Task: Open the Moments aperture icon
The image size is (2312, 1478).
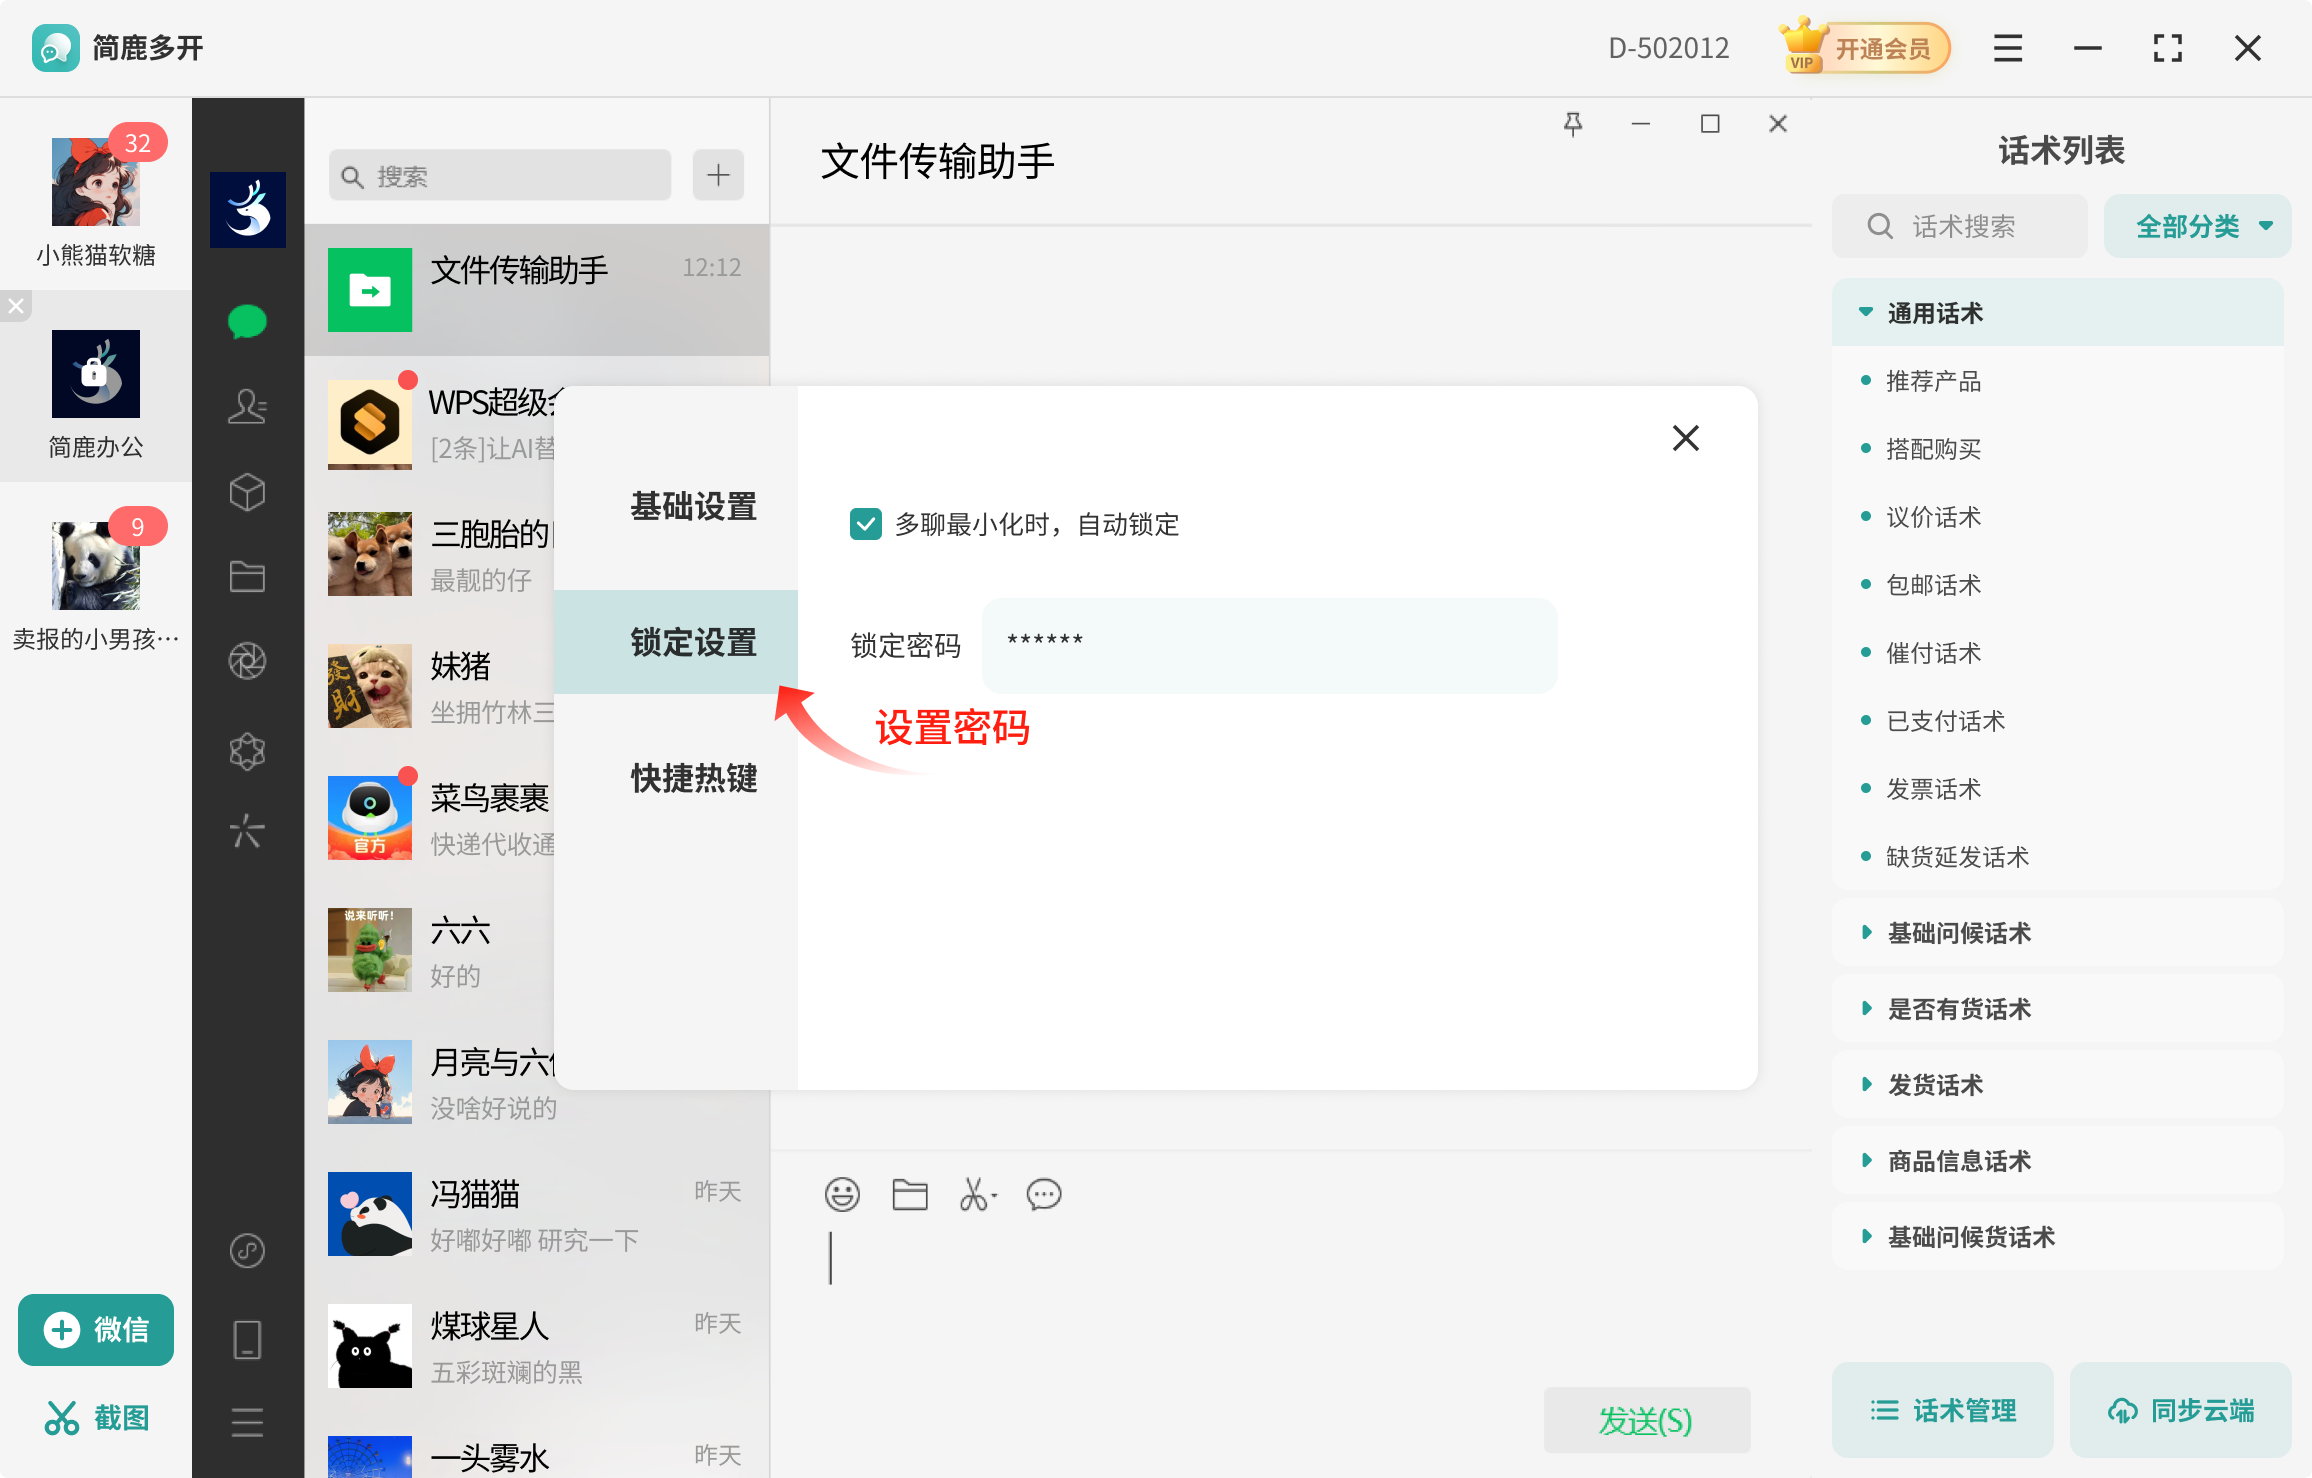Action: [x=247, y=661]
